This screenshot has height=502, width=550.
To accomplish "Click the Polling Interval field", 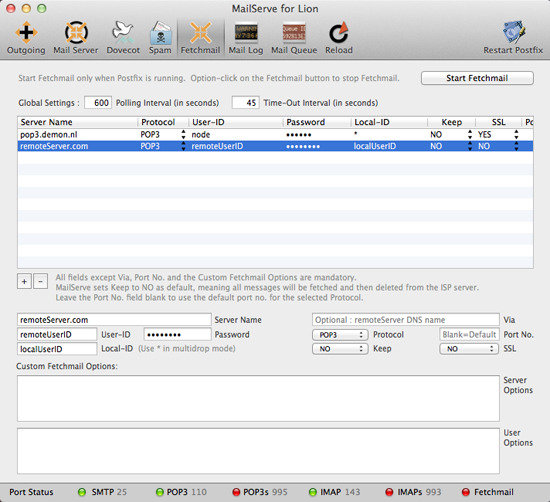I will [98, 103].
